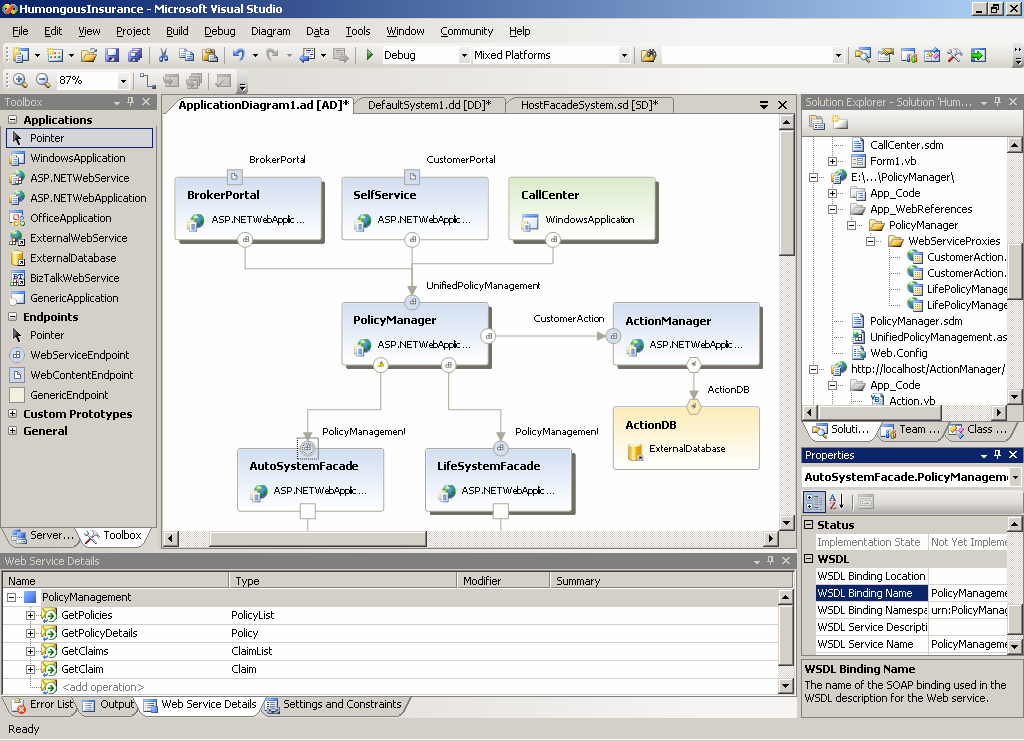The width and height of the screenshot is (1024, 742).
Task: Expand the General toolbox section
Action: (12, 430)
